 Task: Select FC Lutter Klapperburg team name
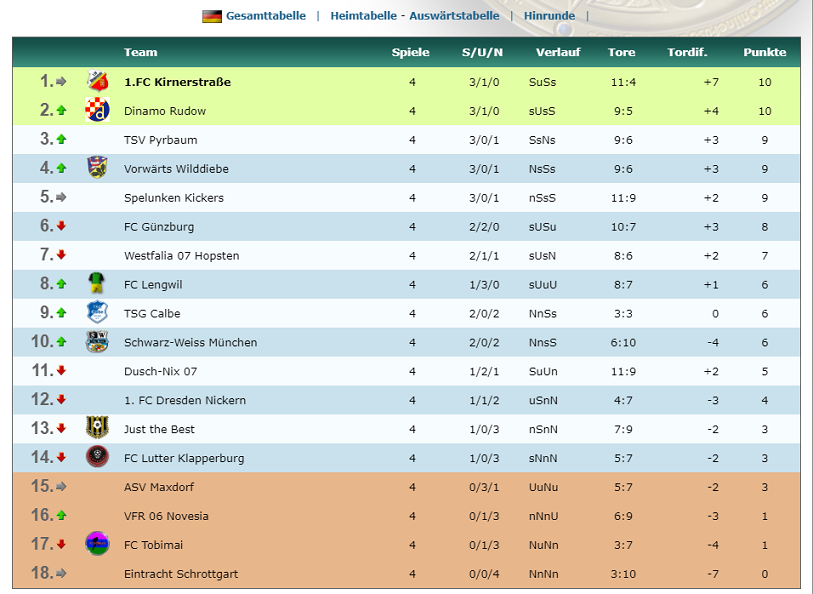[x=184, y=459]
